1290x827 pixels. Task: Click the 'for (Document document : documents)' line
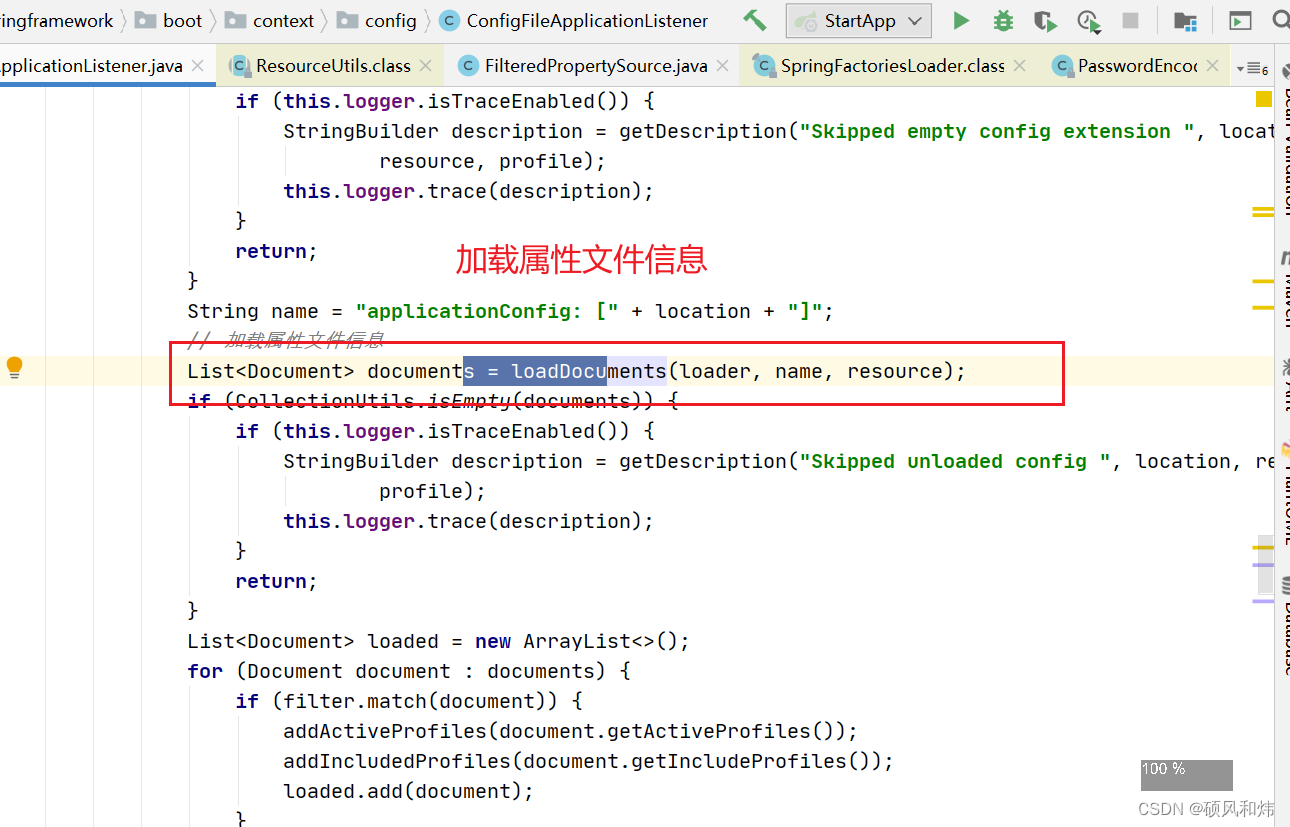pyautogui.click(x=408, y=671)
